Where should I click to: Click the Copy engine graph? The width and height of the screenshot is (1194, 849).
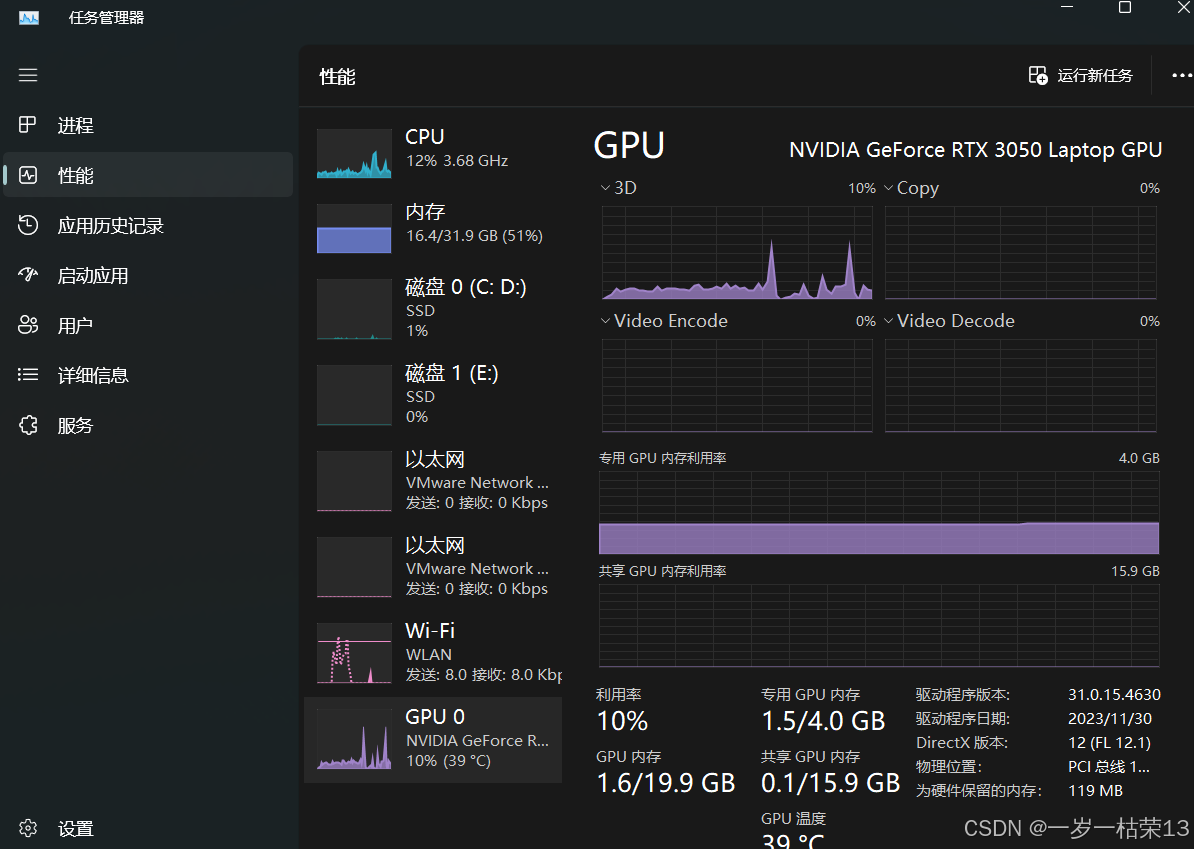[1020, 253]
